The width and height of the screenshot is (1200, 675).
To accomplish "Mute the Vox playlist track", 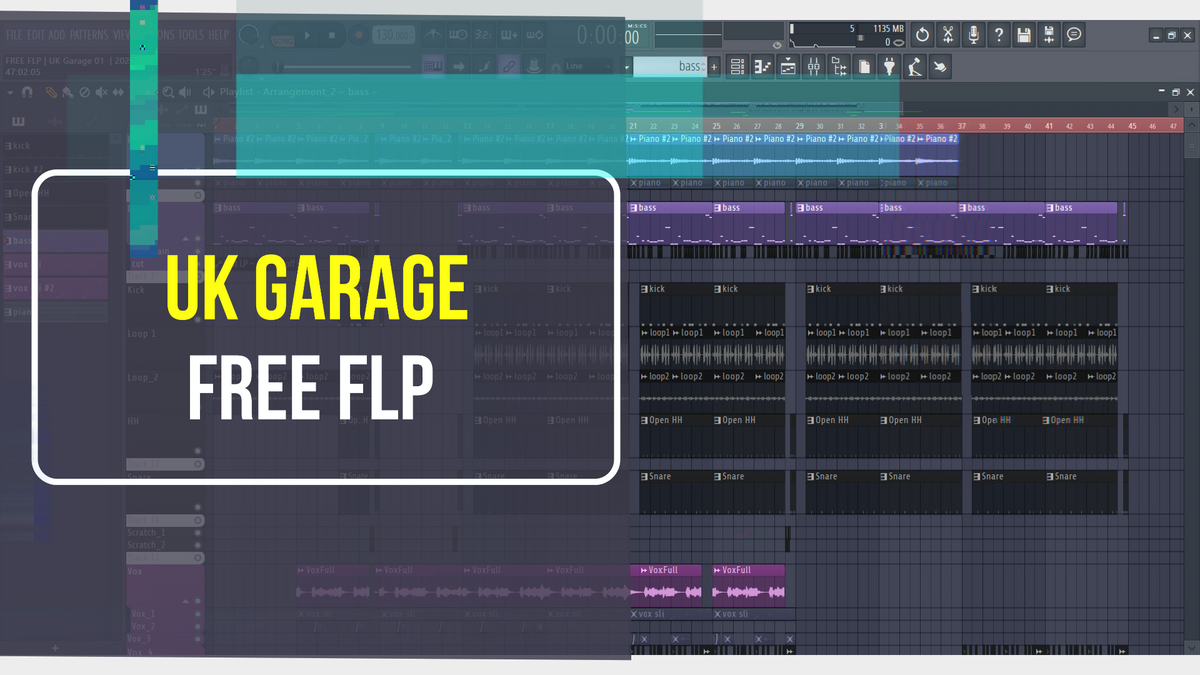I will pyautogui.click(x=197, y=601).
